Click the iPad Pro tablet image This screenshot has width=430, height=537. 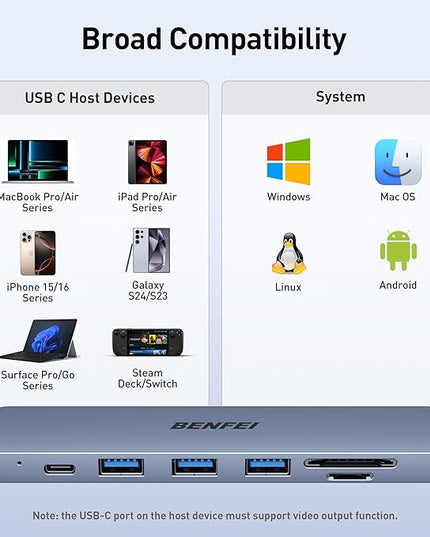(148, 162)
